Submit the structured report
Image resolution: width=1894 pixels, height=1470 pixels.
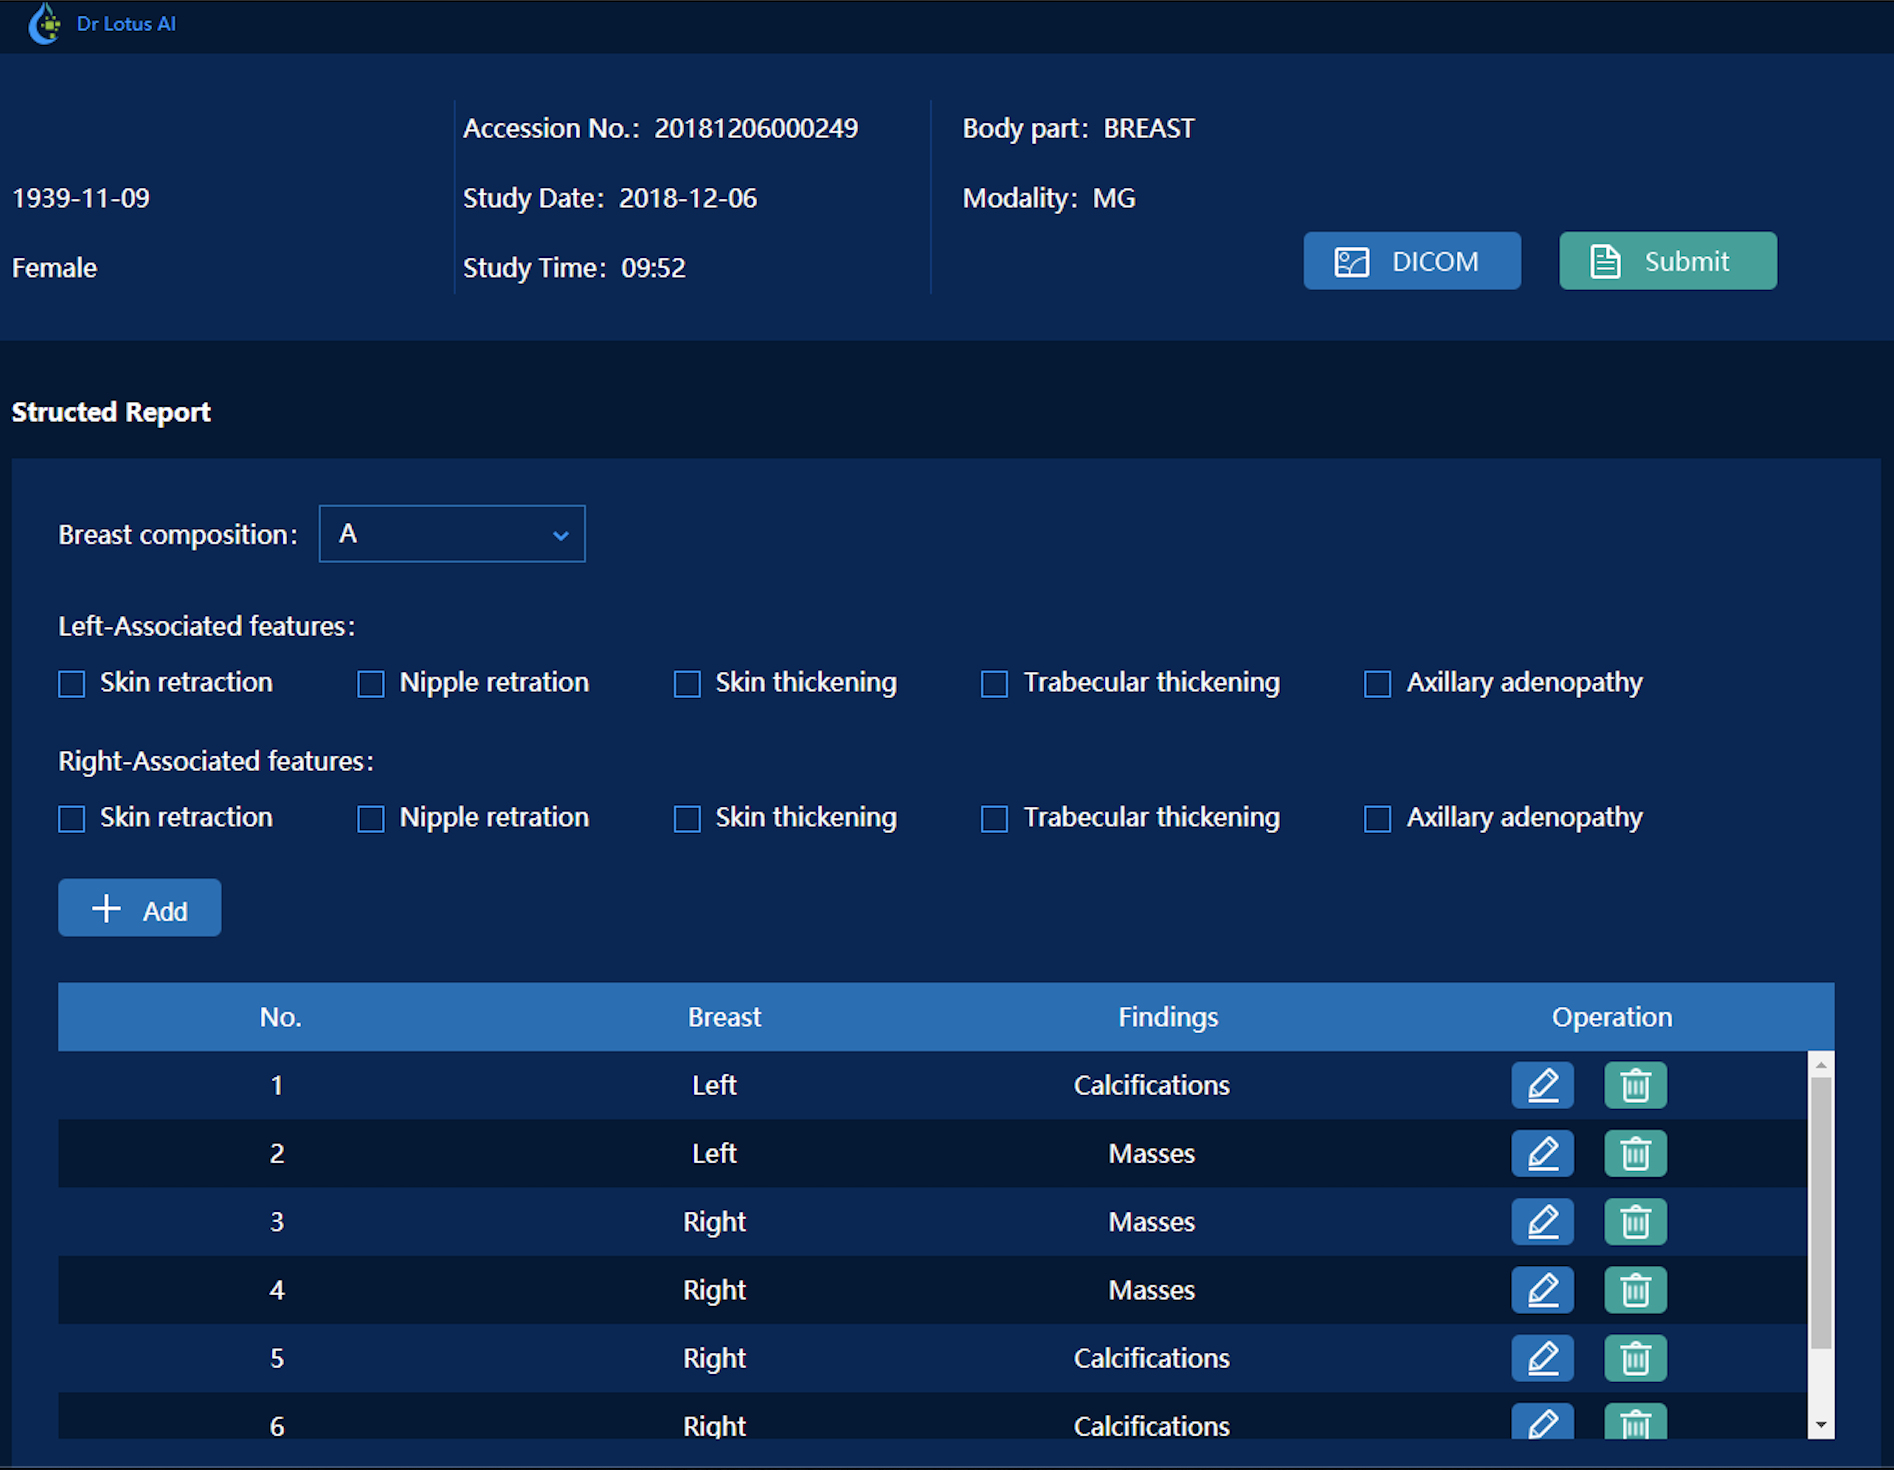point(1667,261)
